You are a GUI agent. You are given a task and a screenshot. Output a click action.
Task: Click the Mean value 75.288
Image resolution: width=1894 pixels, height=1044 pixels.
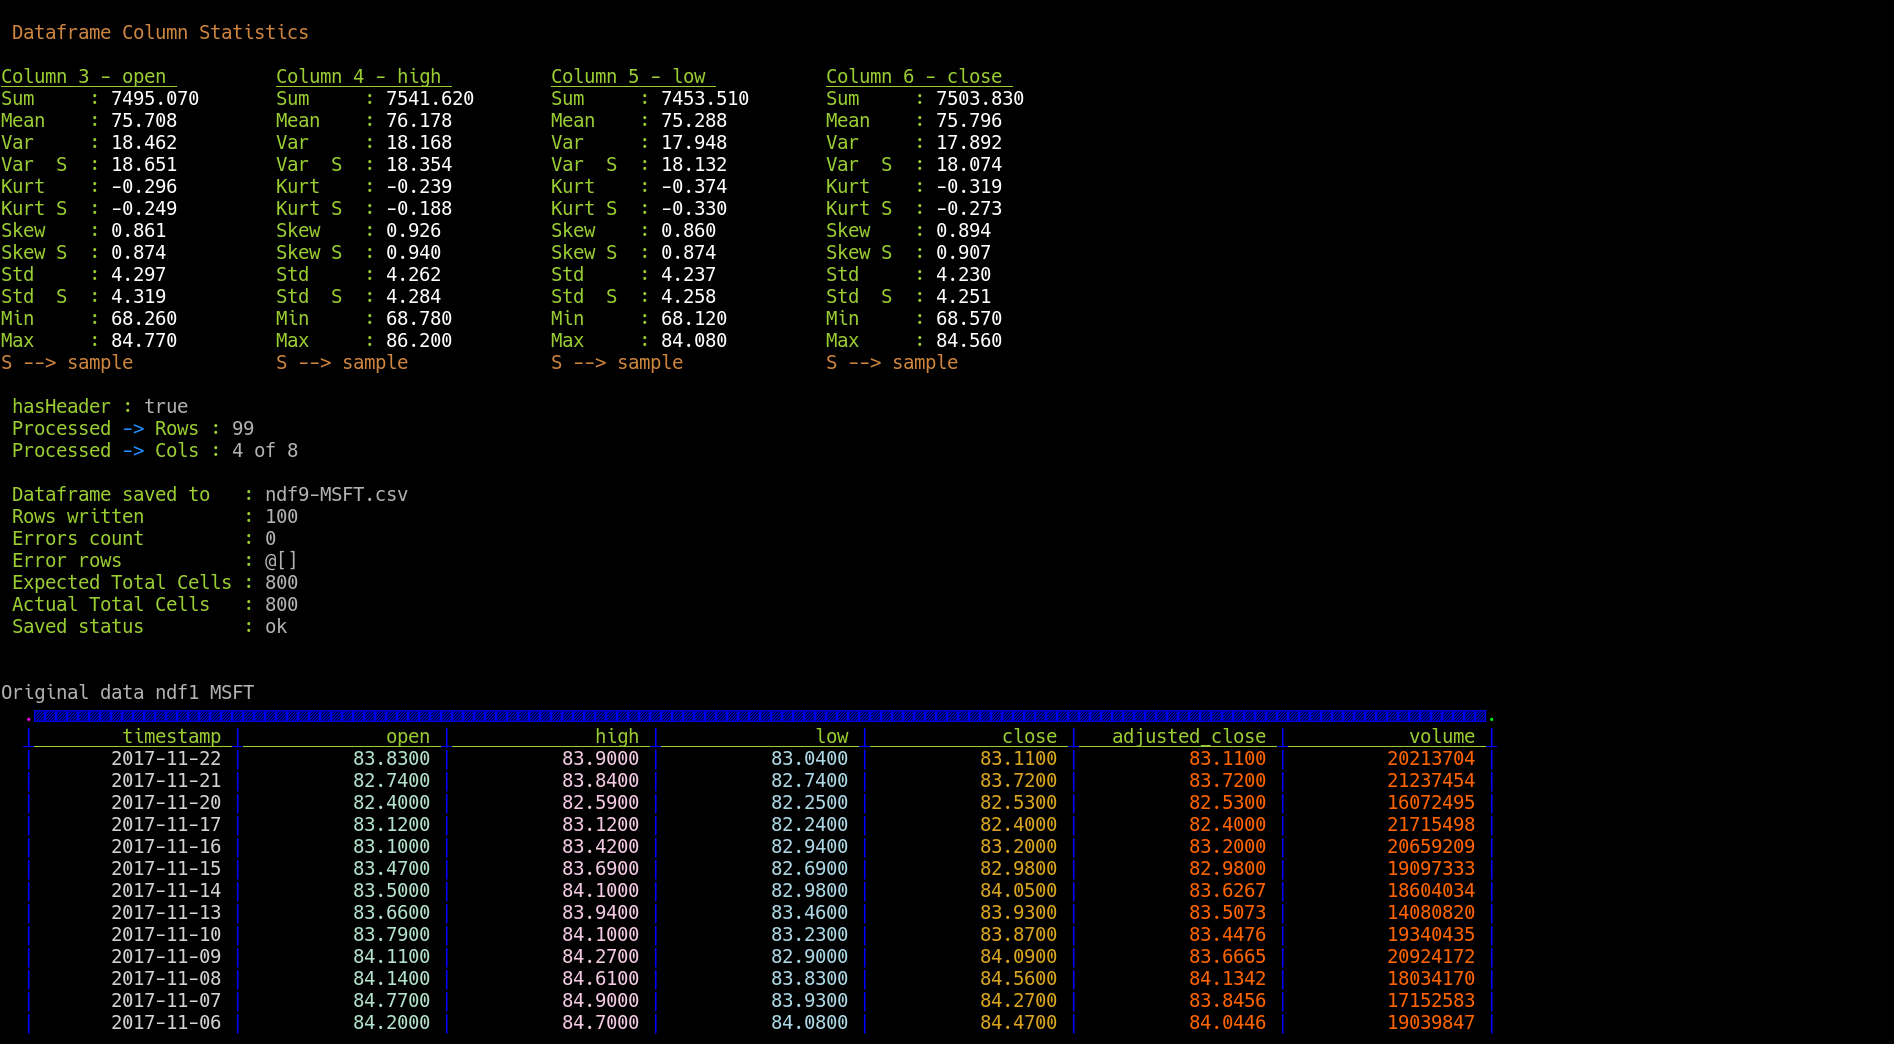point(694,120)
